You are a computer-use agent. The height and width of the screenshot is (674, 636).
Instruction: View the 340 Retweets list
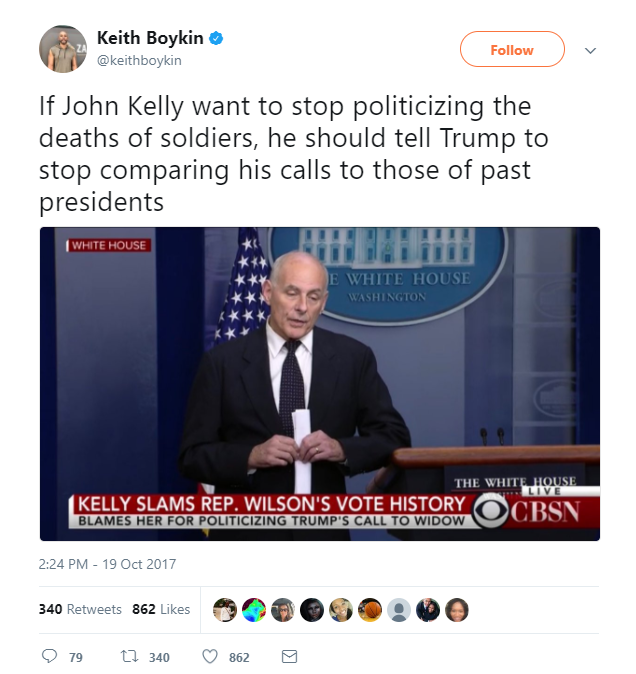pyautogui.click(x=80, y=609)
